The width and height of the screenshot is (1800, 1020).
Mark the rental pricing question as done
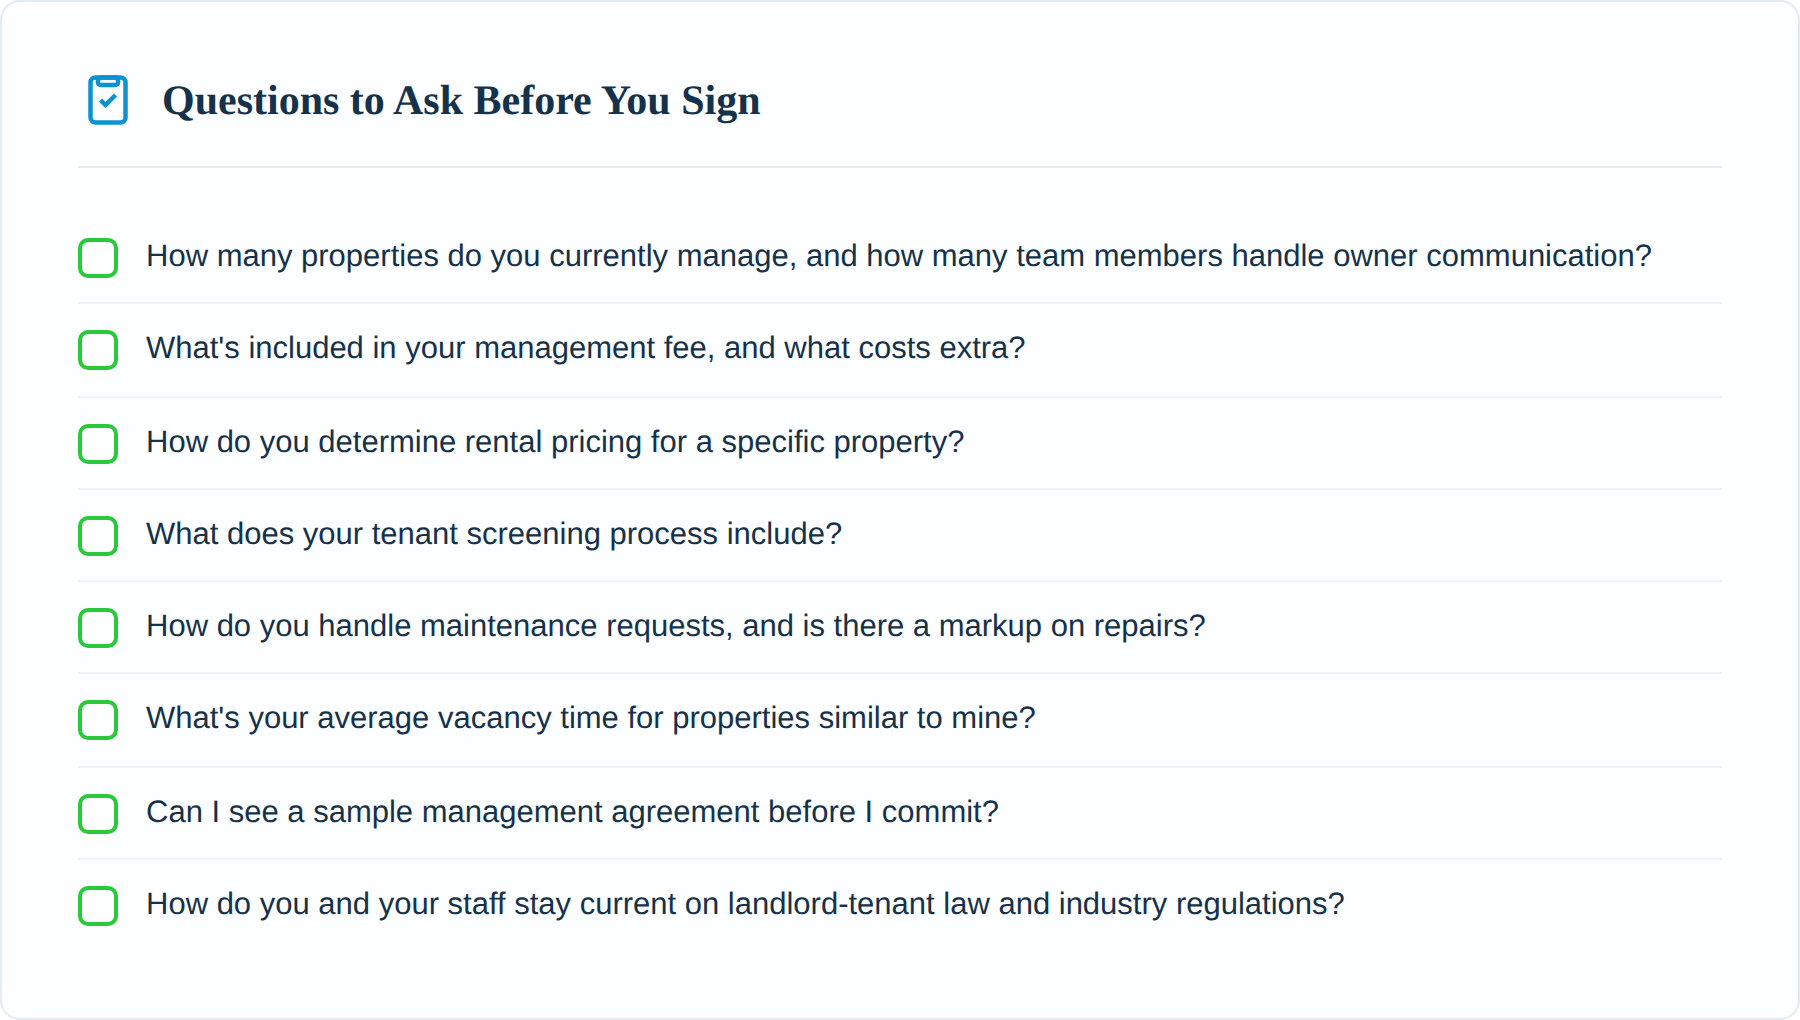point(98,444)
